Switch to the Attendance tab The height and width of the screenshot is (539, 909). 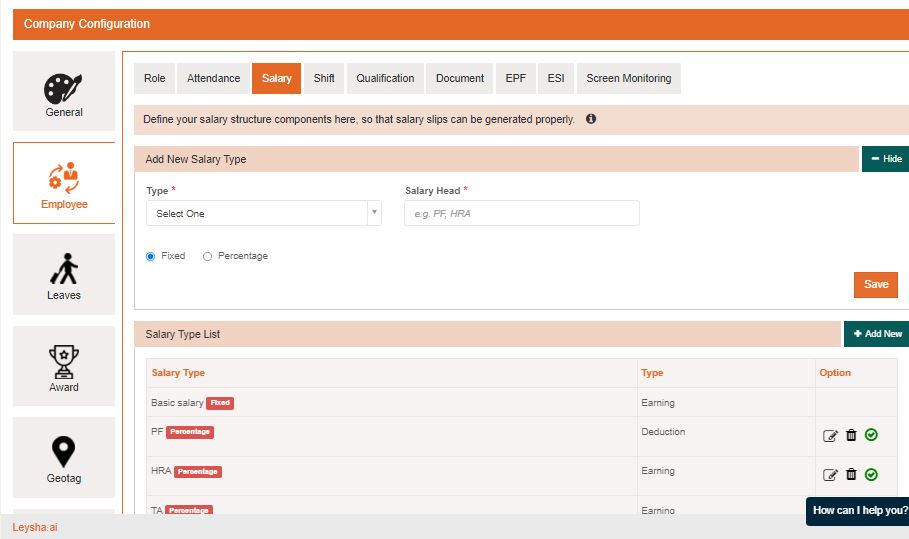[213, 78]
